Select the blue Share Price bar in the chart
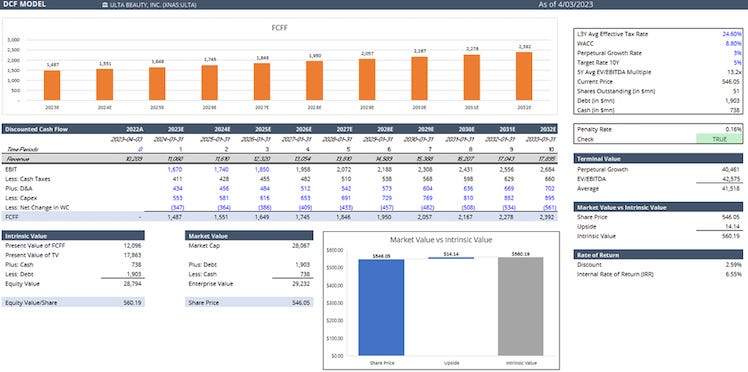 click(x=381, y=307)
